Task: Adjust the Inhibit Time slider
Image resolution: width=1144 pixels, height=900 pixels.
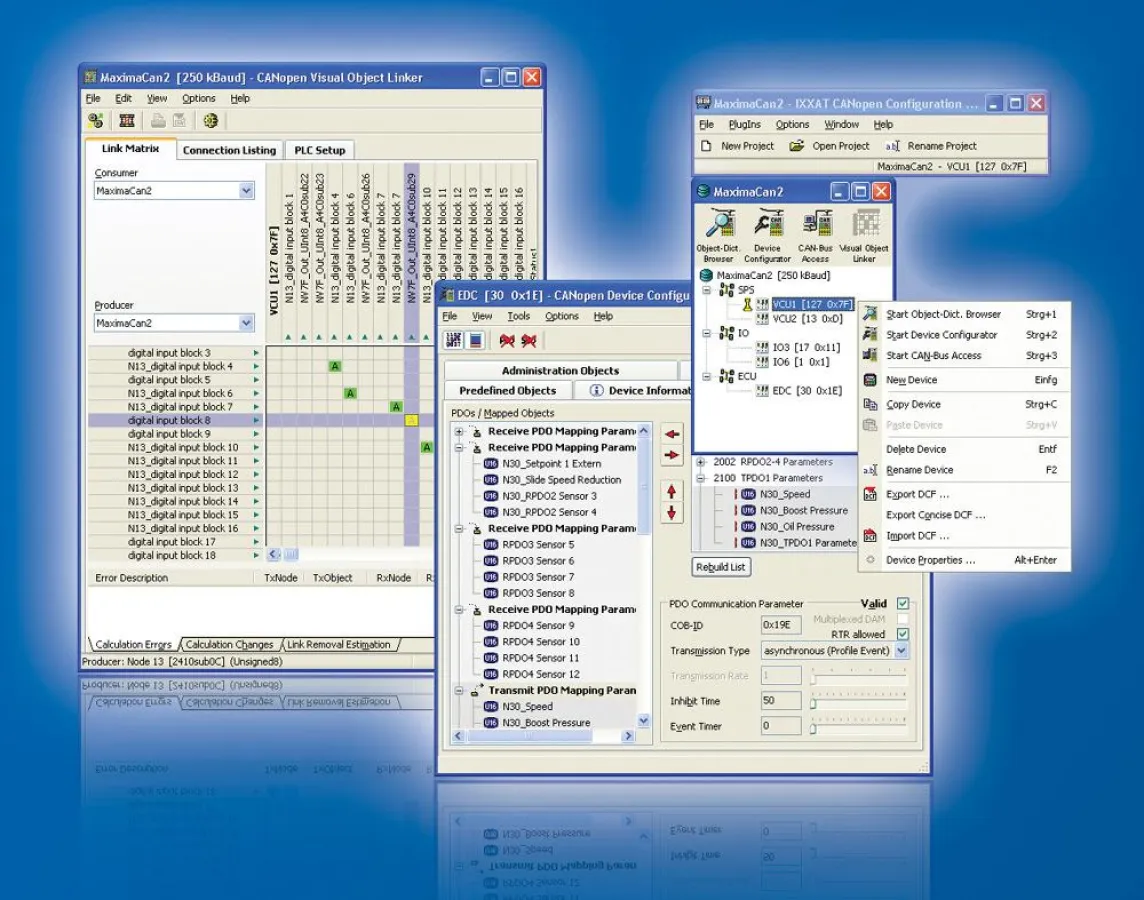Action: point(813,703)
